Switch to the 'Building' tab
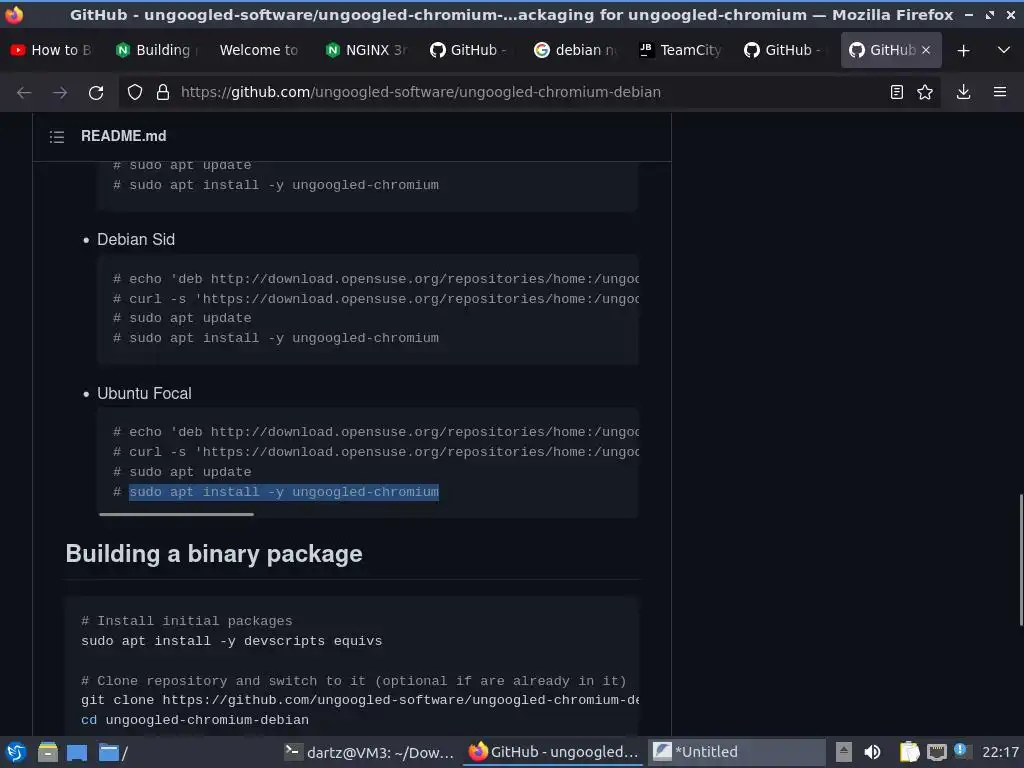This screenshot has height=768, width=1024. [x=157, y=50]
